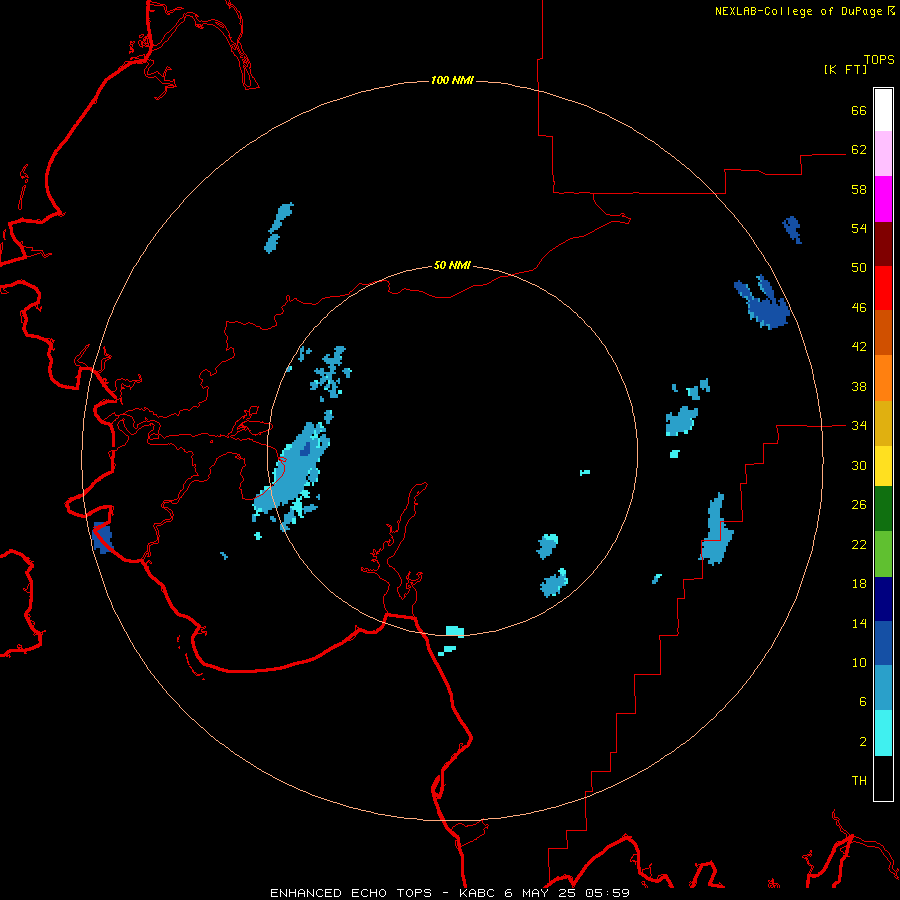Click the legend value 66

click(x=859, y=110)
